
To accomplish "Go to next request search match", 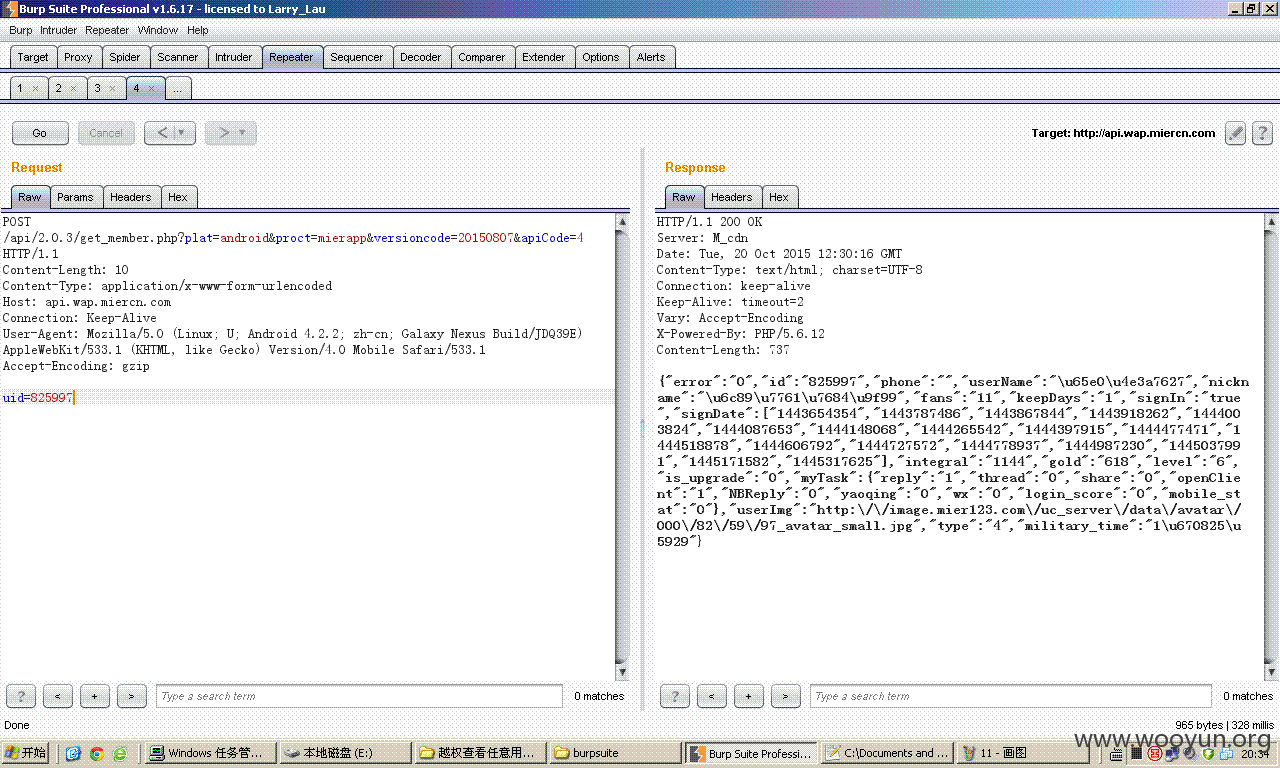I will click(132, 696).
